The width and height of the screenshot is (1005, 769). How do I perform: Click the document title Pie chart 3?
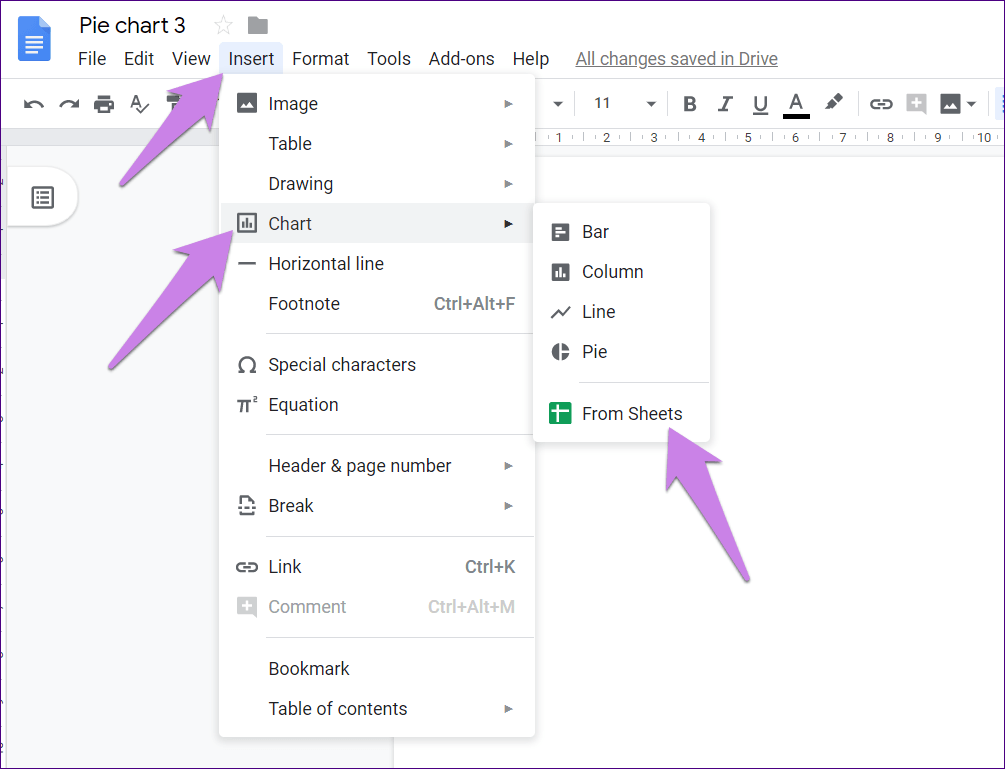click(132, 26)
